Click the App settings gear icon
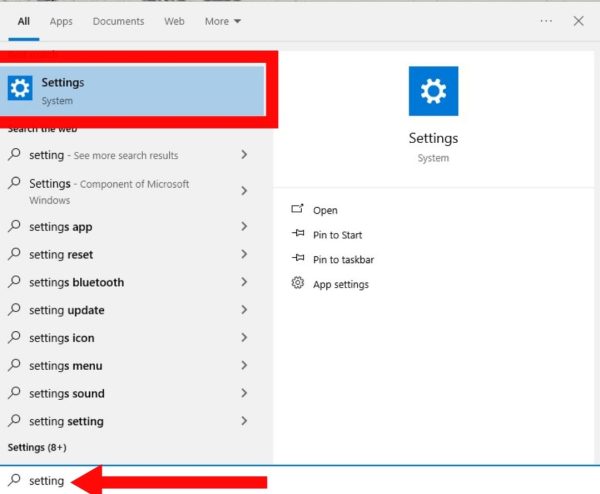 pos(297,284)
